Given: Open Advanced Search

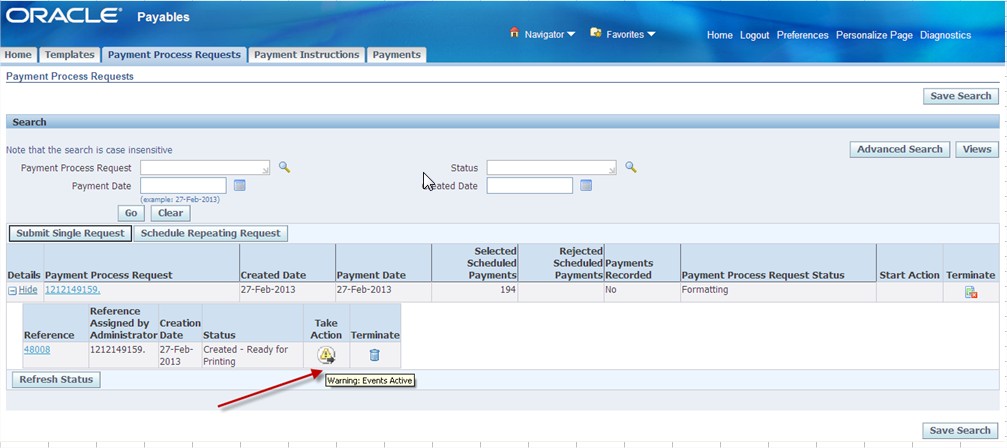Looking at the screenshot, I should [900, 149].
